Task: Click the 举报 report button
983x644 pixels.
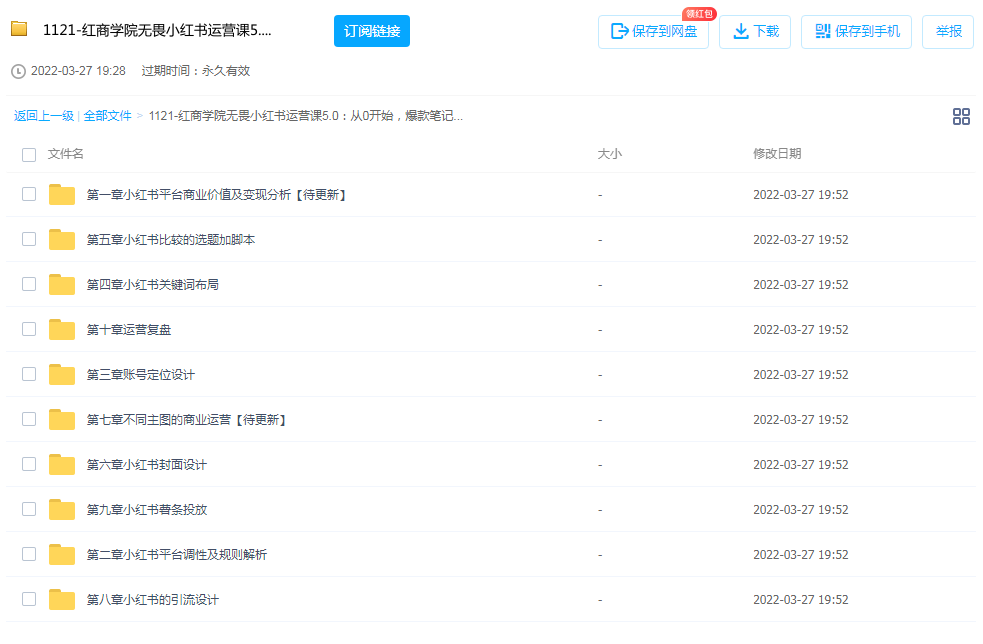Action: tap(948, 31)
